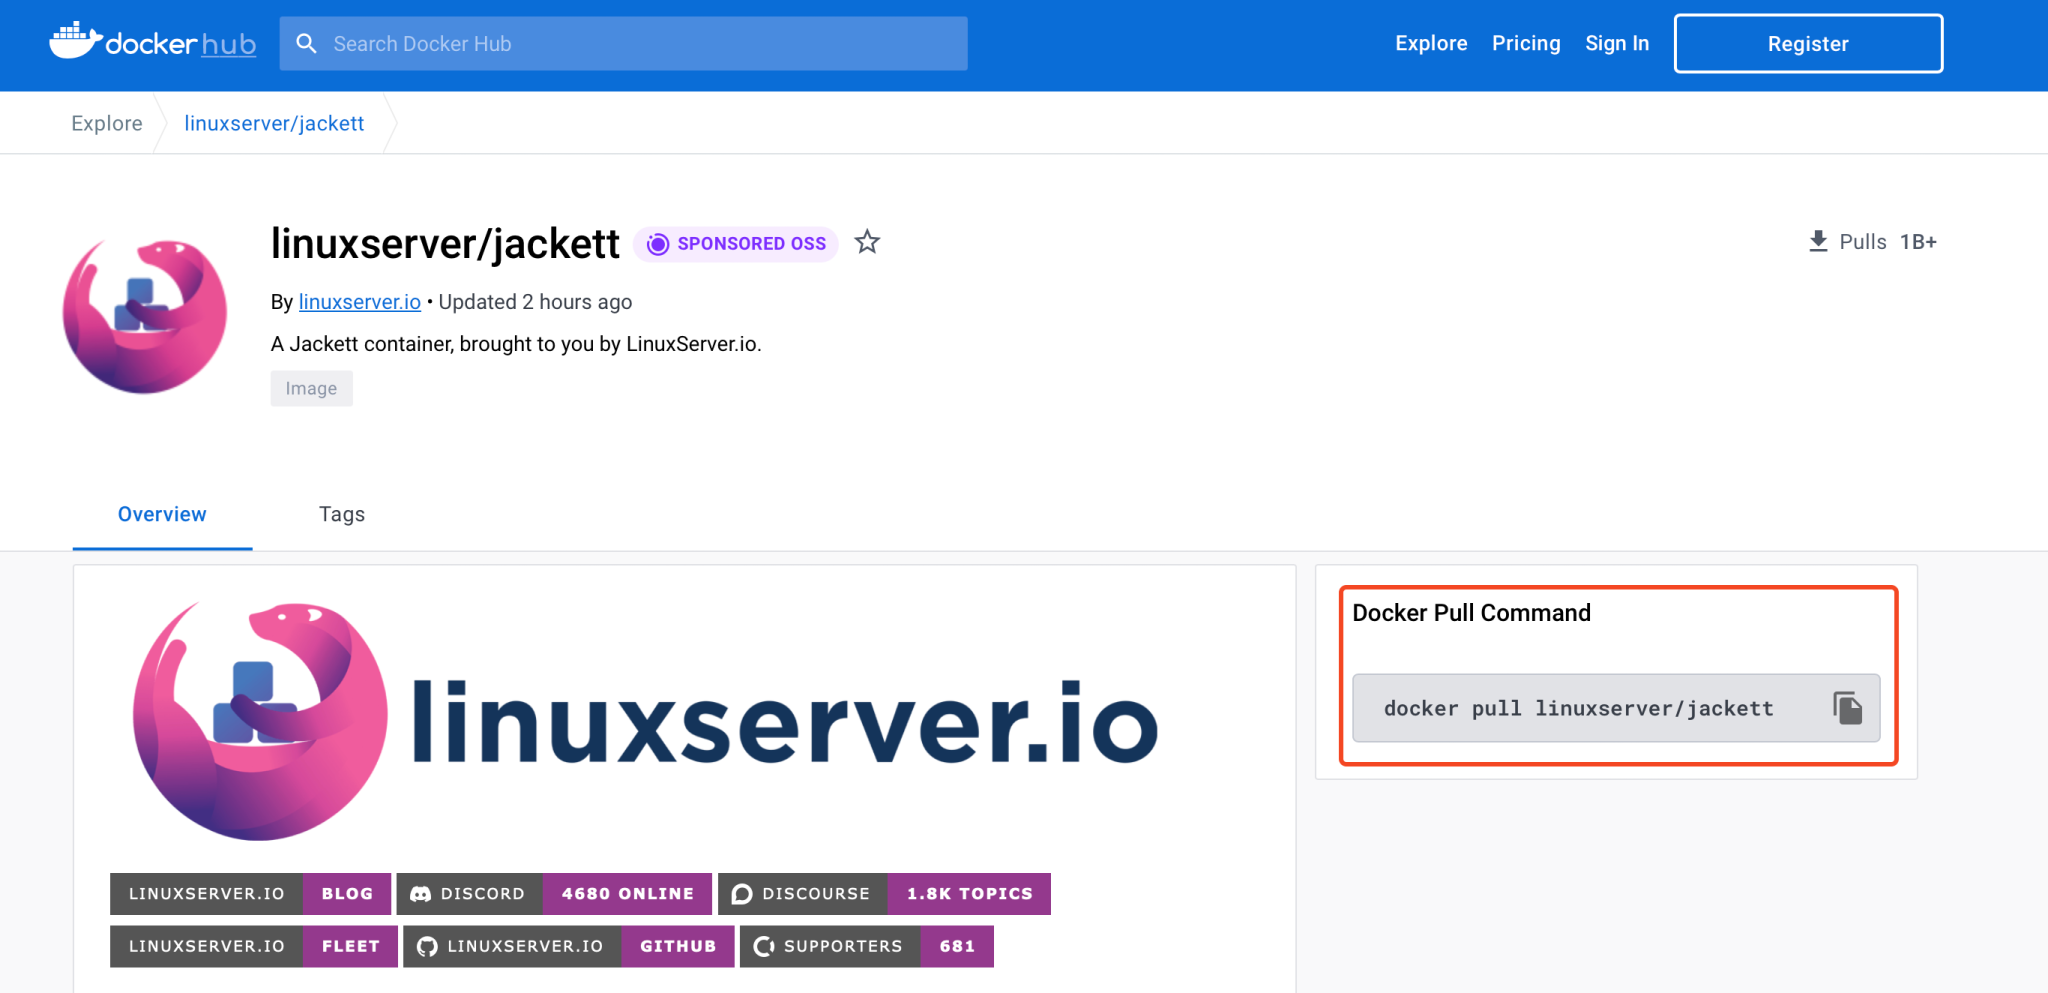Open the Discord 4680 online badge
The image size is (2048, 993).
point(554,894)
